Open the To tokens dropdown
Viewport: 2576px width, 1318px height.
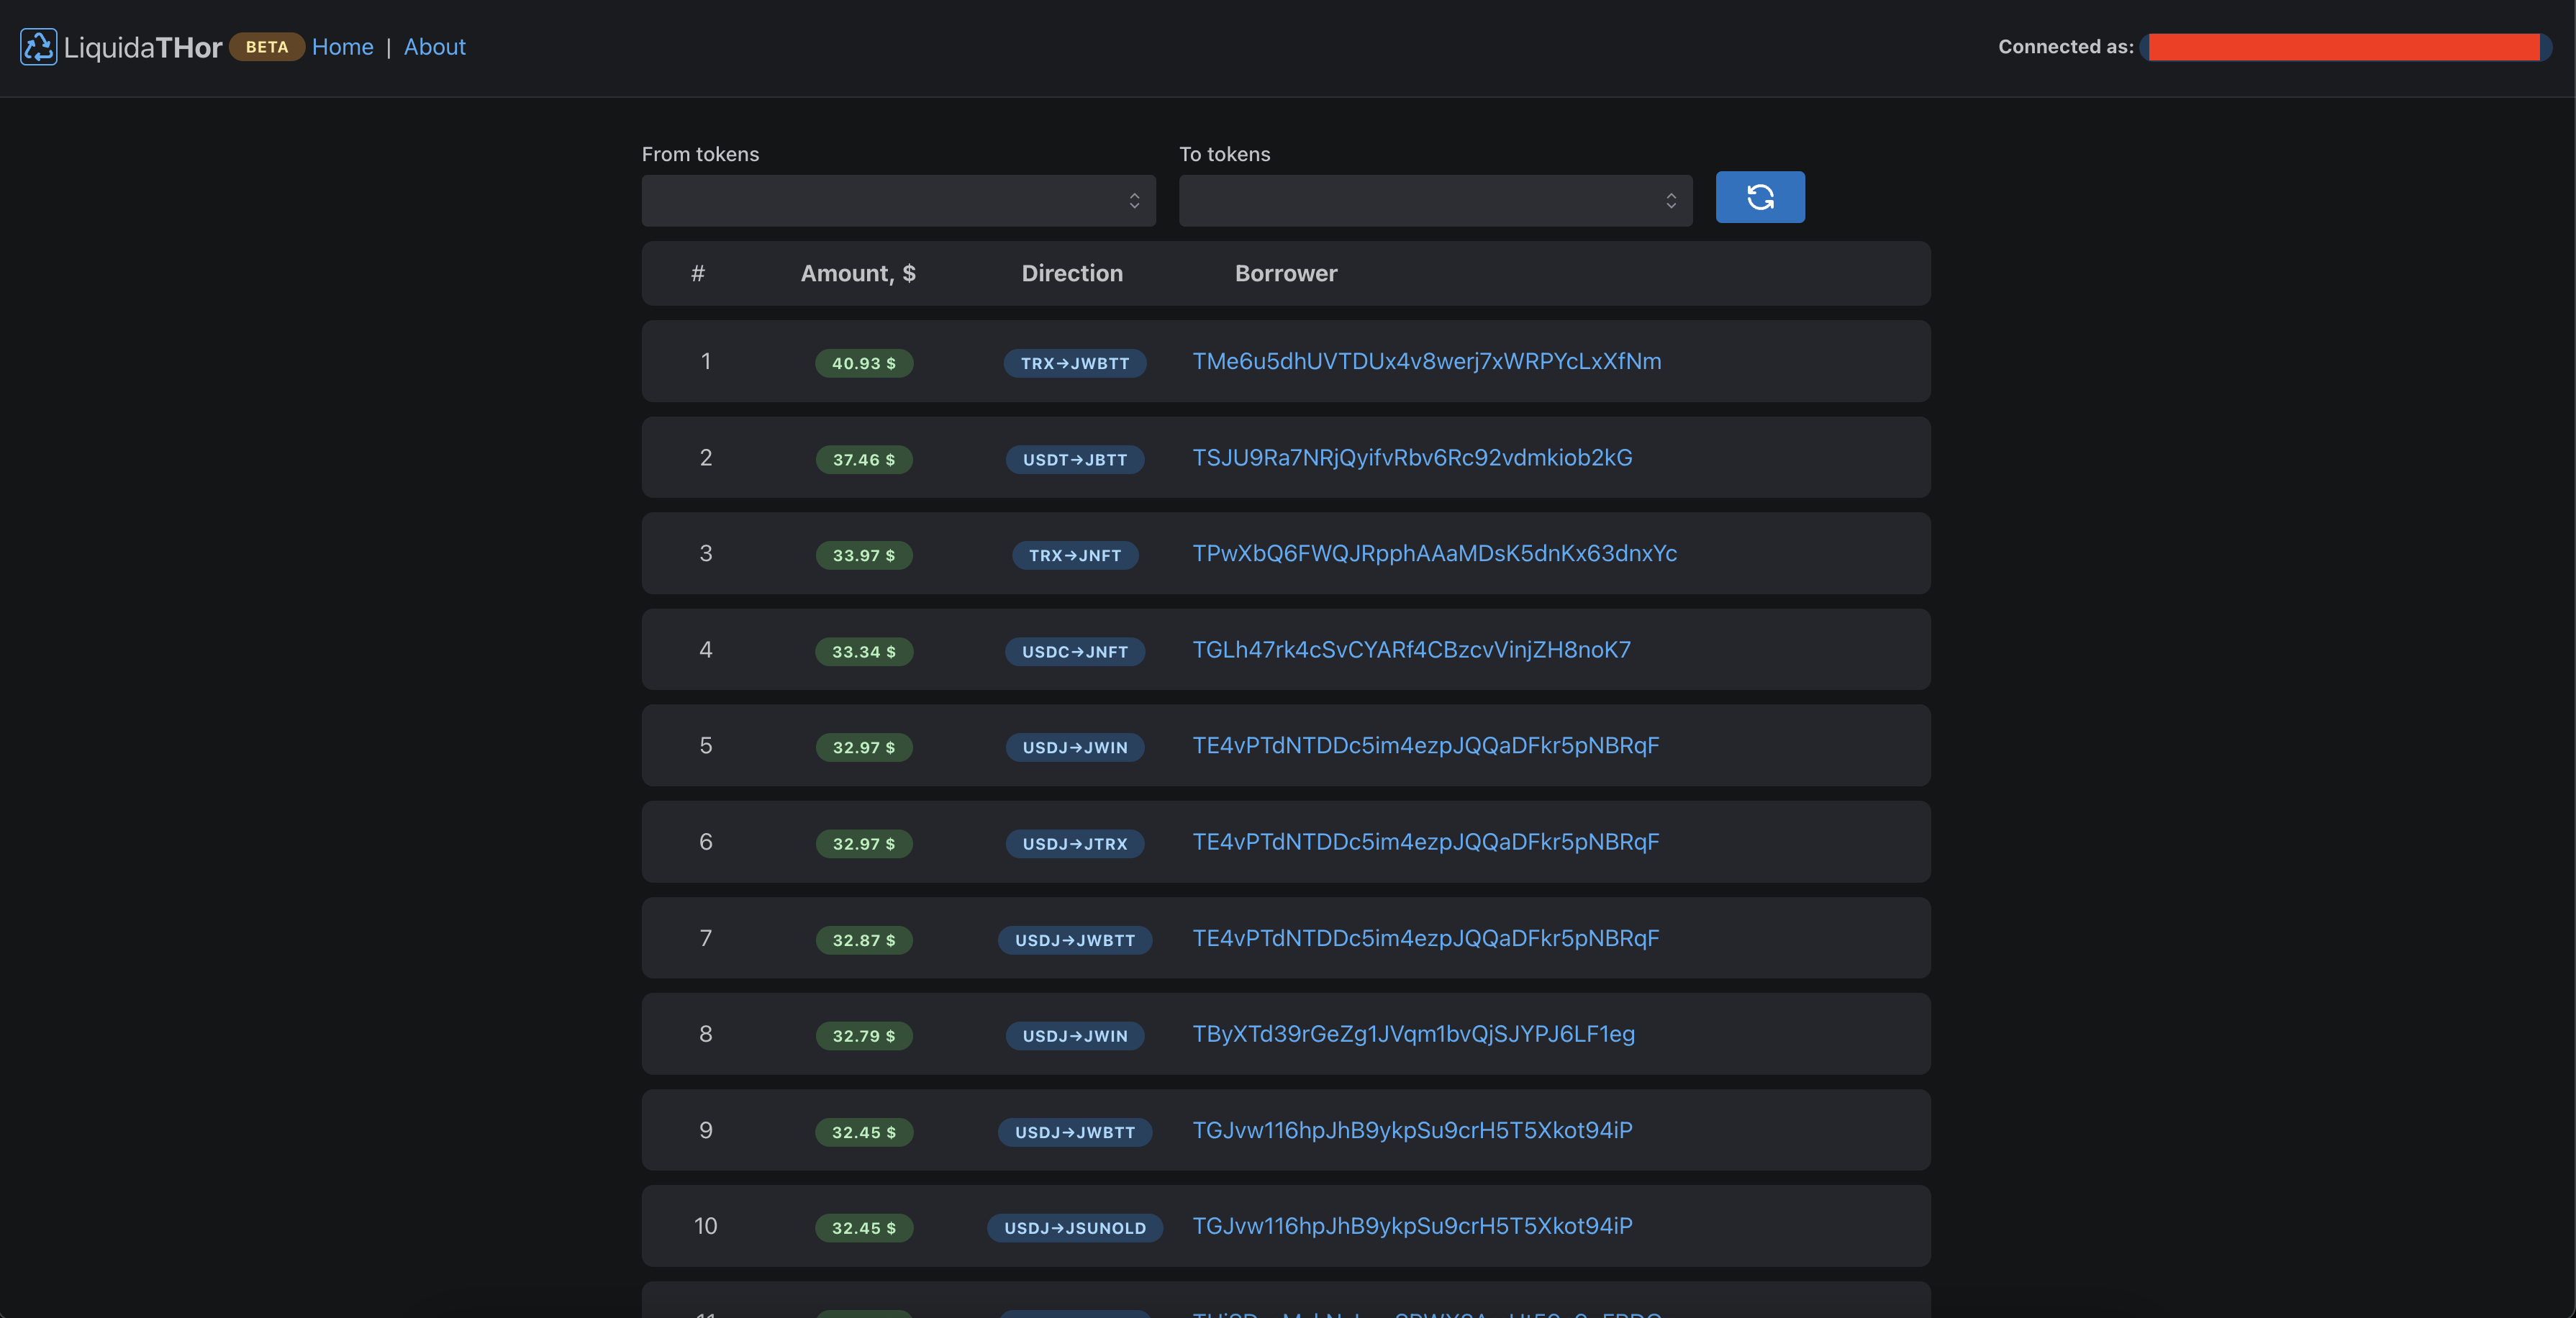coord(1434,201)
